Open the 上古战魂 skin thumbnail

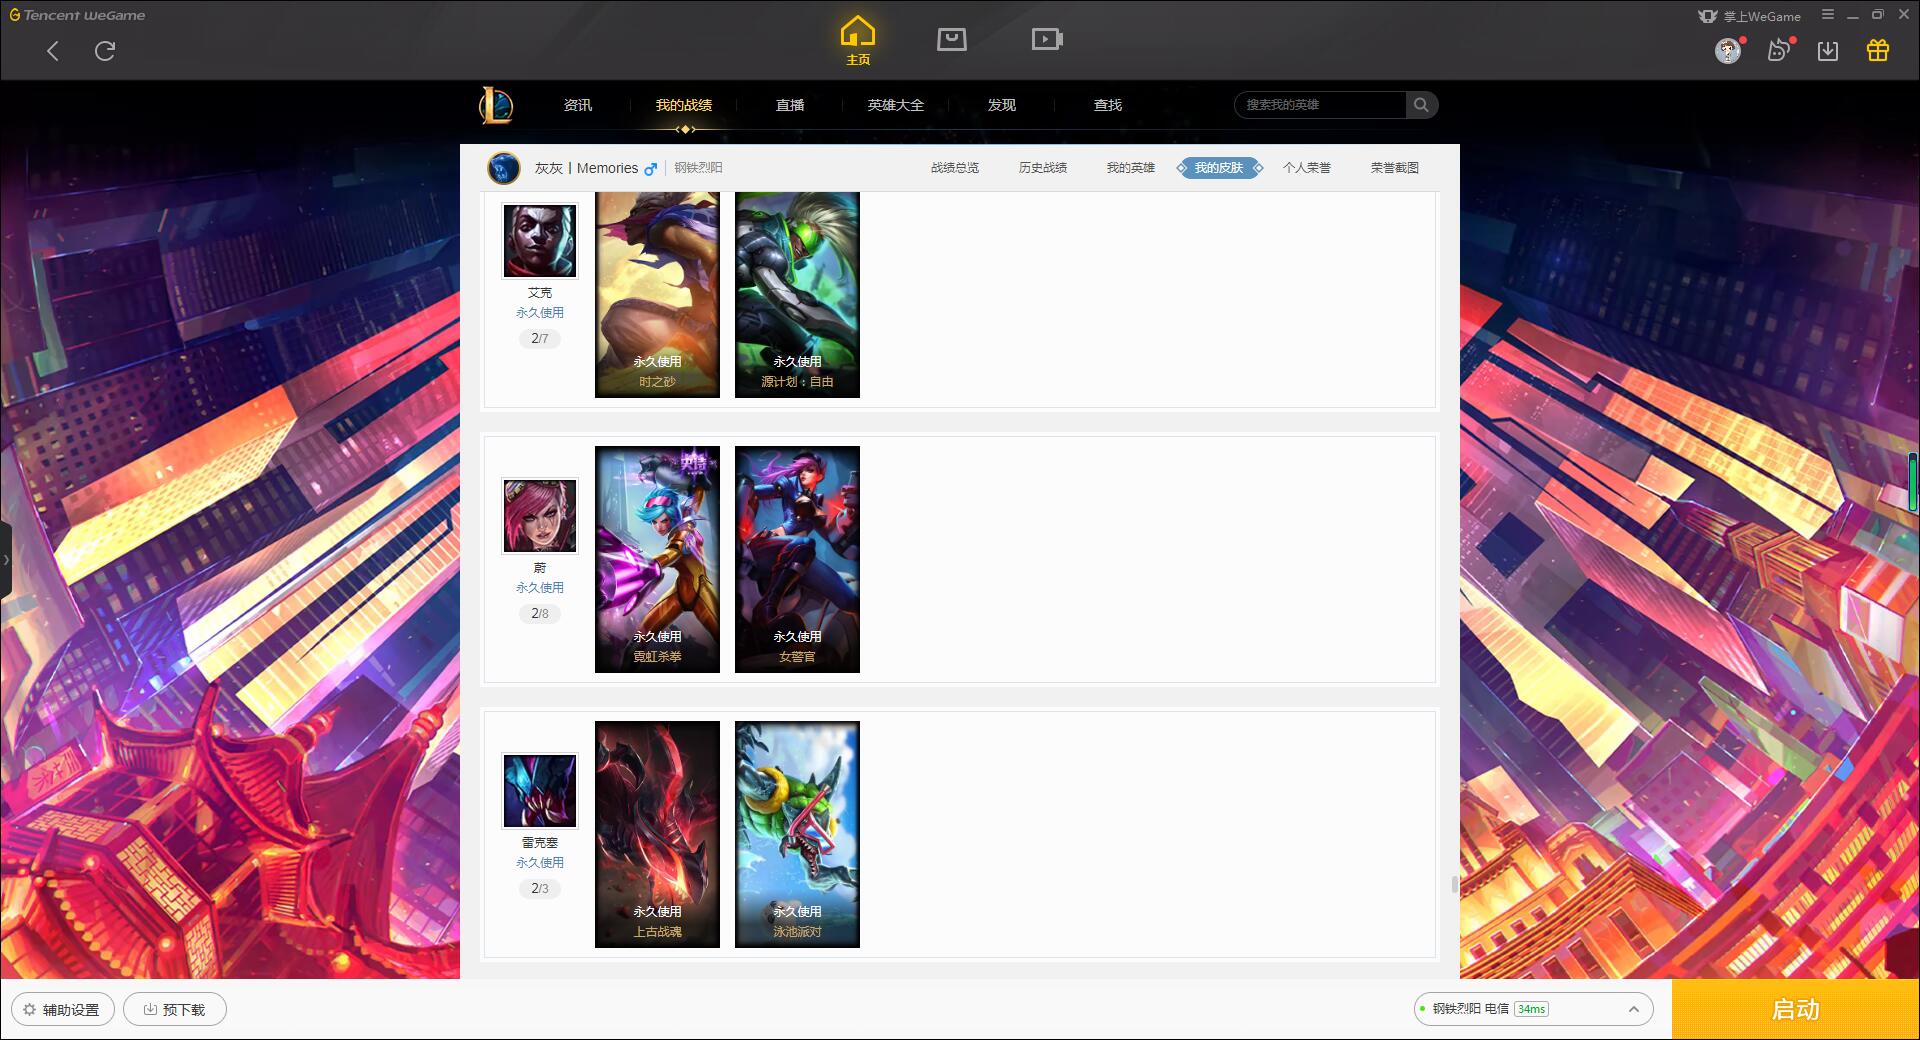pos(657,834)
